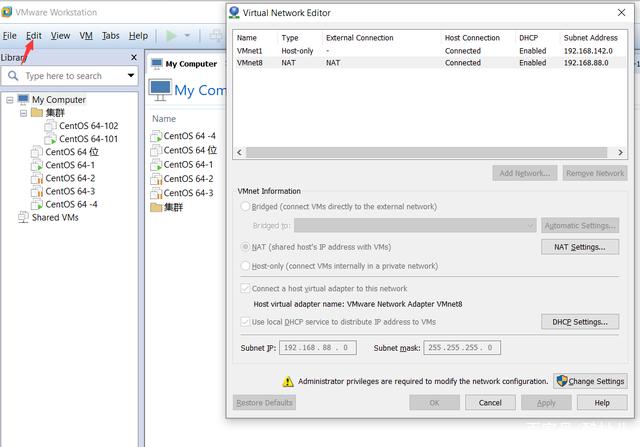Click the Subnet IP input field
The width and height of the screenshot is (640, 447).
point(318,348)
